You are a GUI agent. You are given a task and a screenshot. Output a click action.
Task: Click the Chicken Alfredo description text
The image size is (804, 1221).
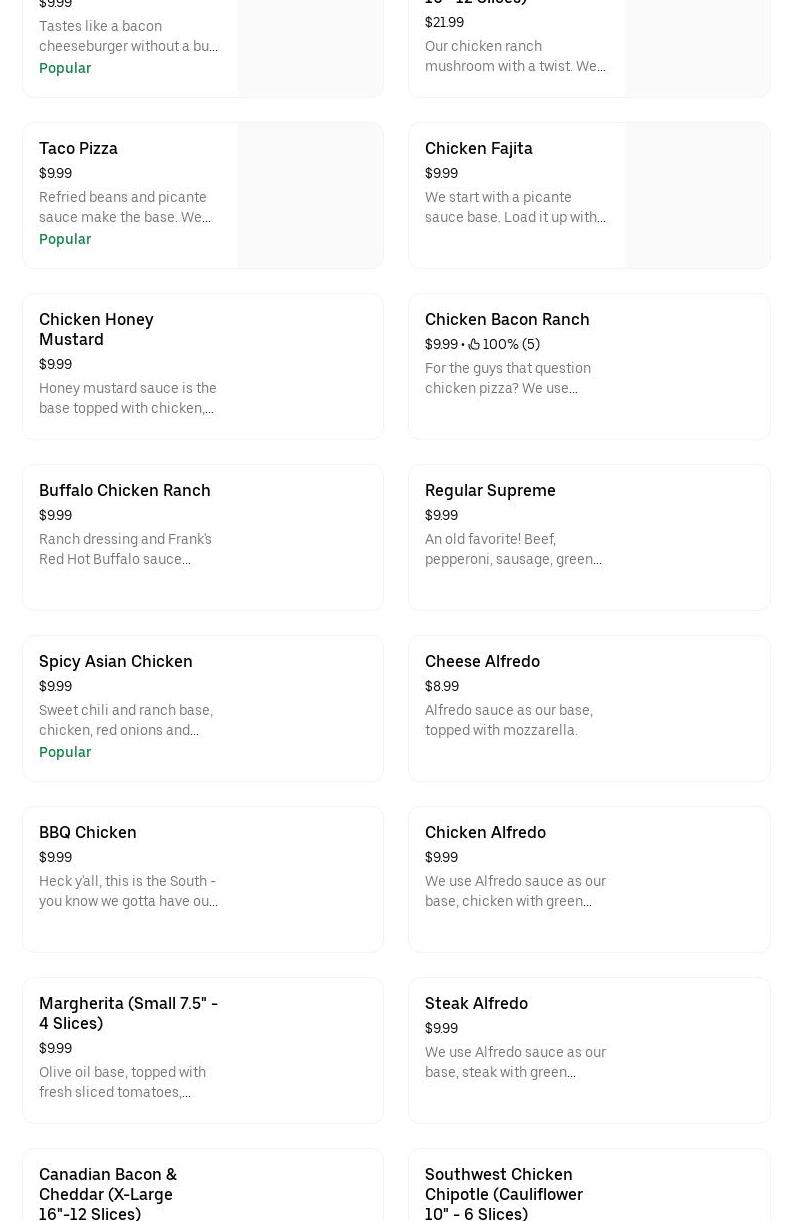coord(515,891)
